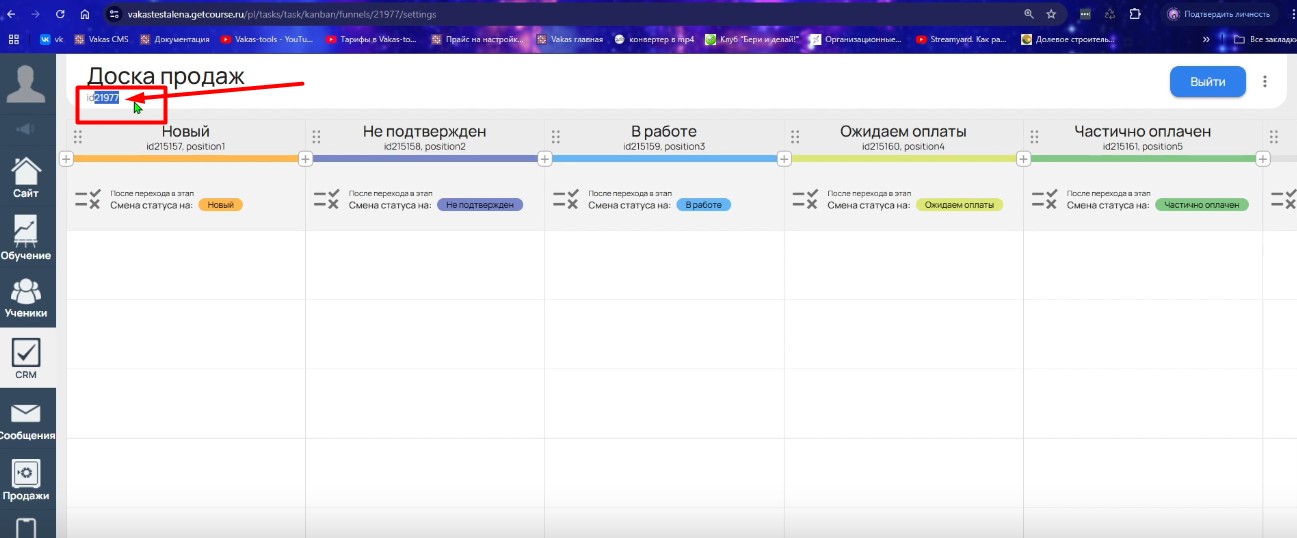1297x538 pixels.
Task: Open Сообщения from the left sidebar
Action: pyautogui.click(x=26, y=421)
